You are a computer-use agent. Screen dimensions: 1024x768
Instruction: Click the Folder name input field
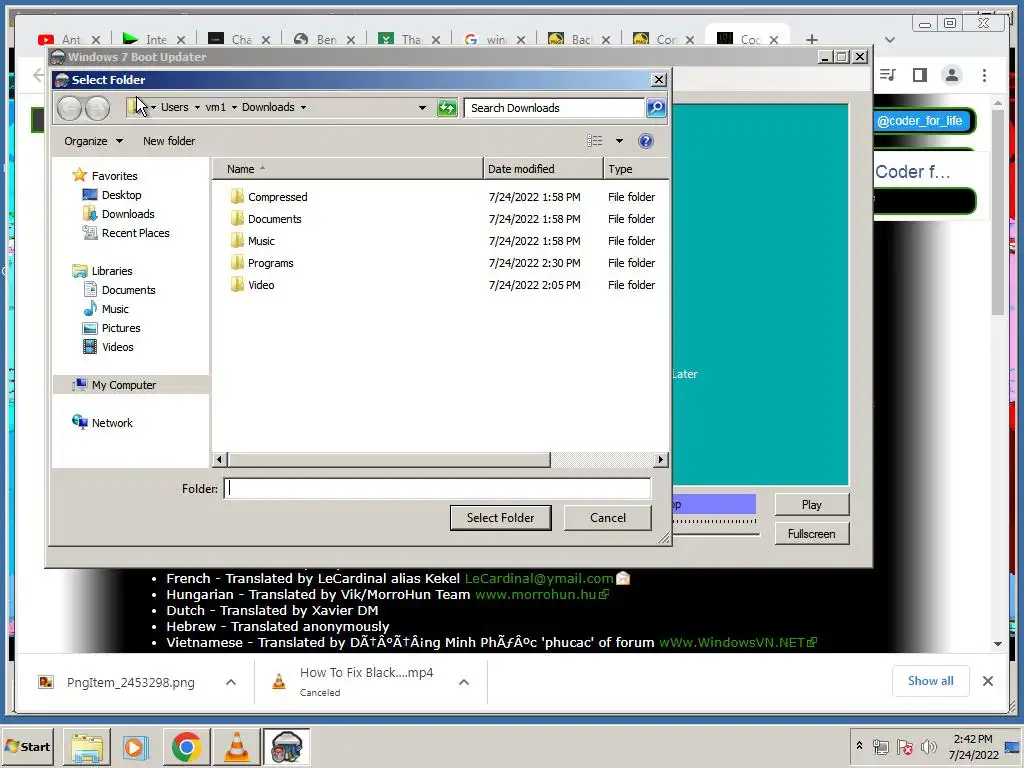(437, 488)
